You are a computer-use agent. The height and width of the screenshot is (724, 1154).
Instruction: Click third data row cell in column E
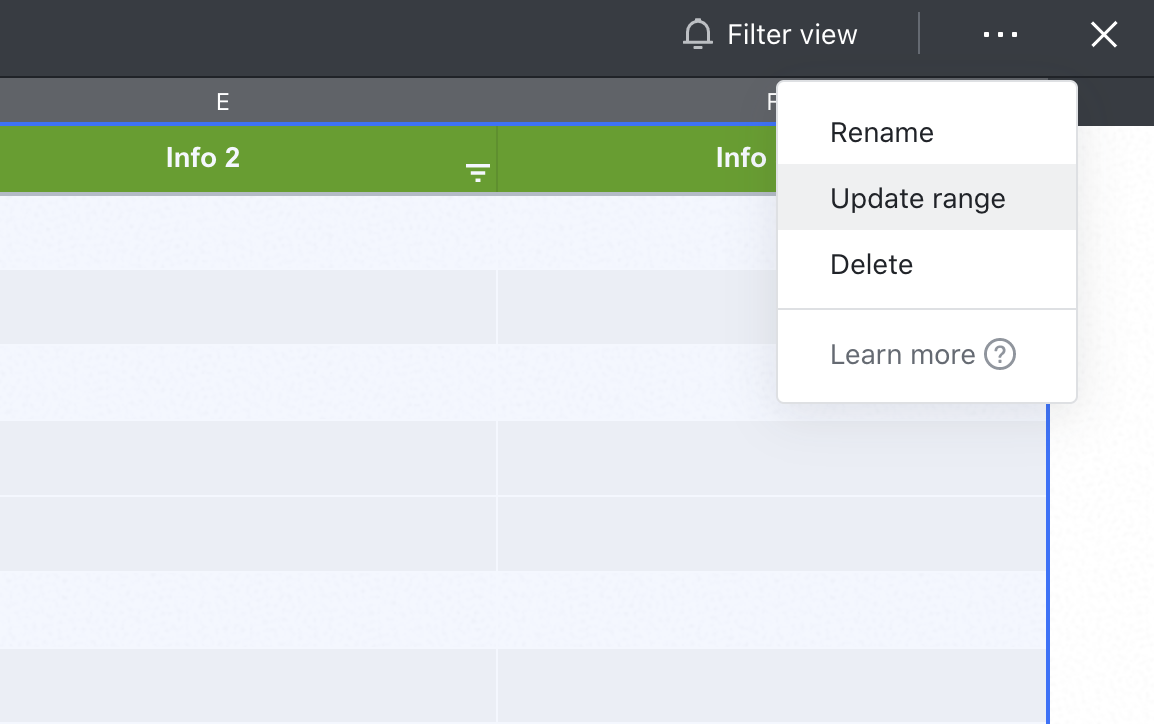[x=248, y=382]
